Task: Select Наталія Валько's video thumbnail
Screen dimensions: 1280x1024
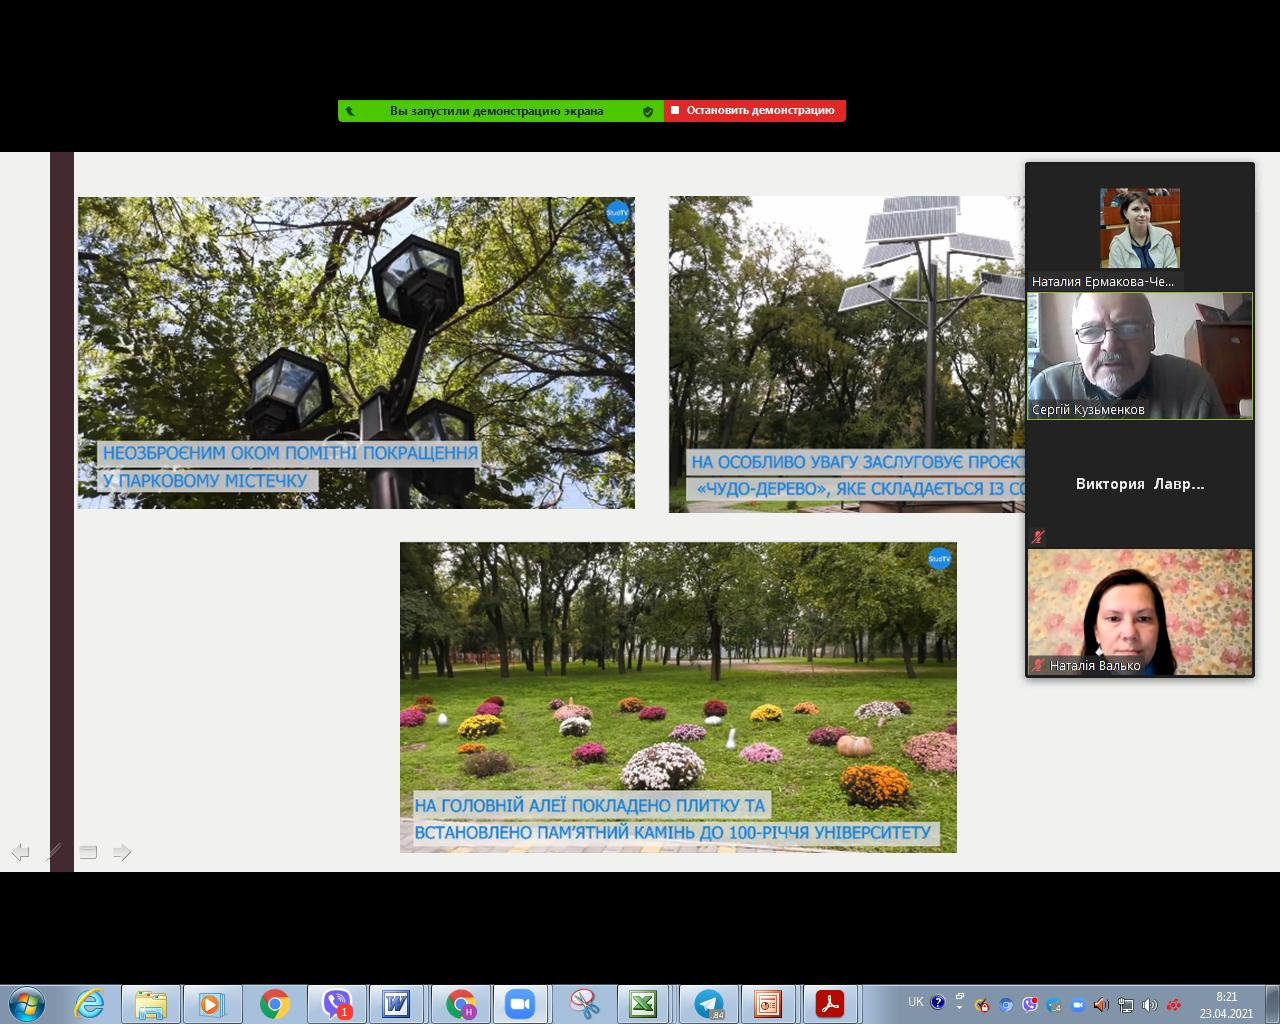Action: click(1140, 611)
